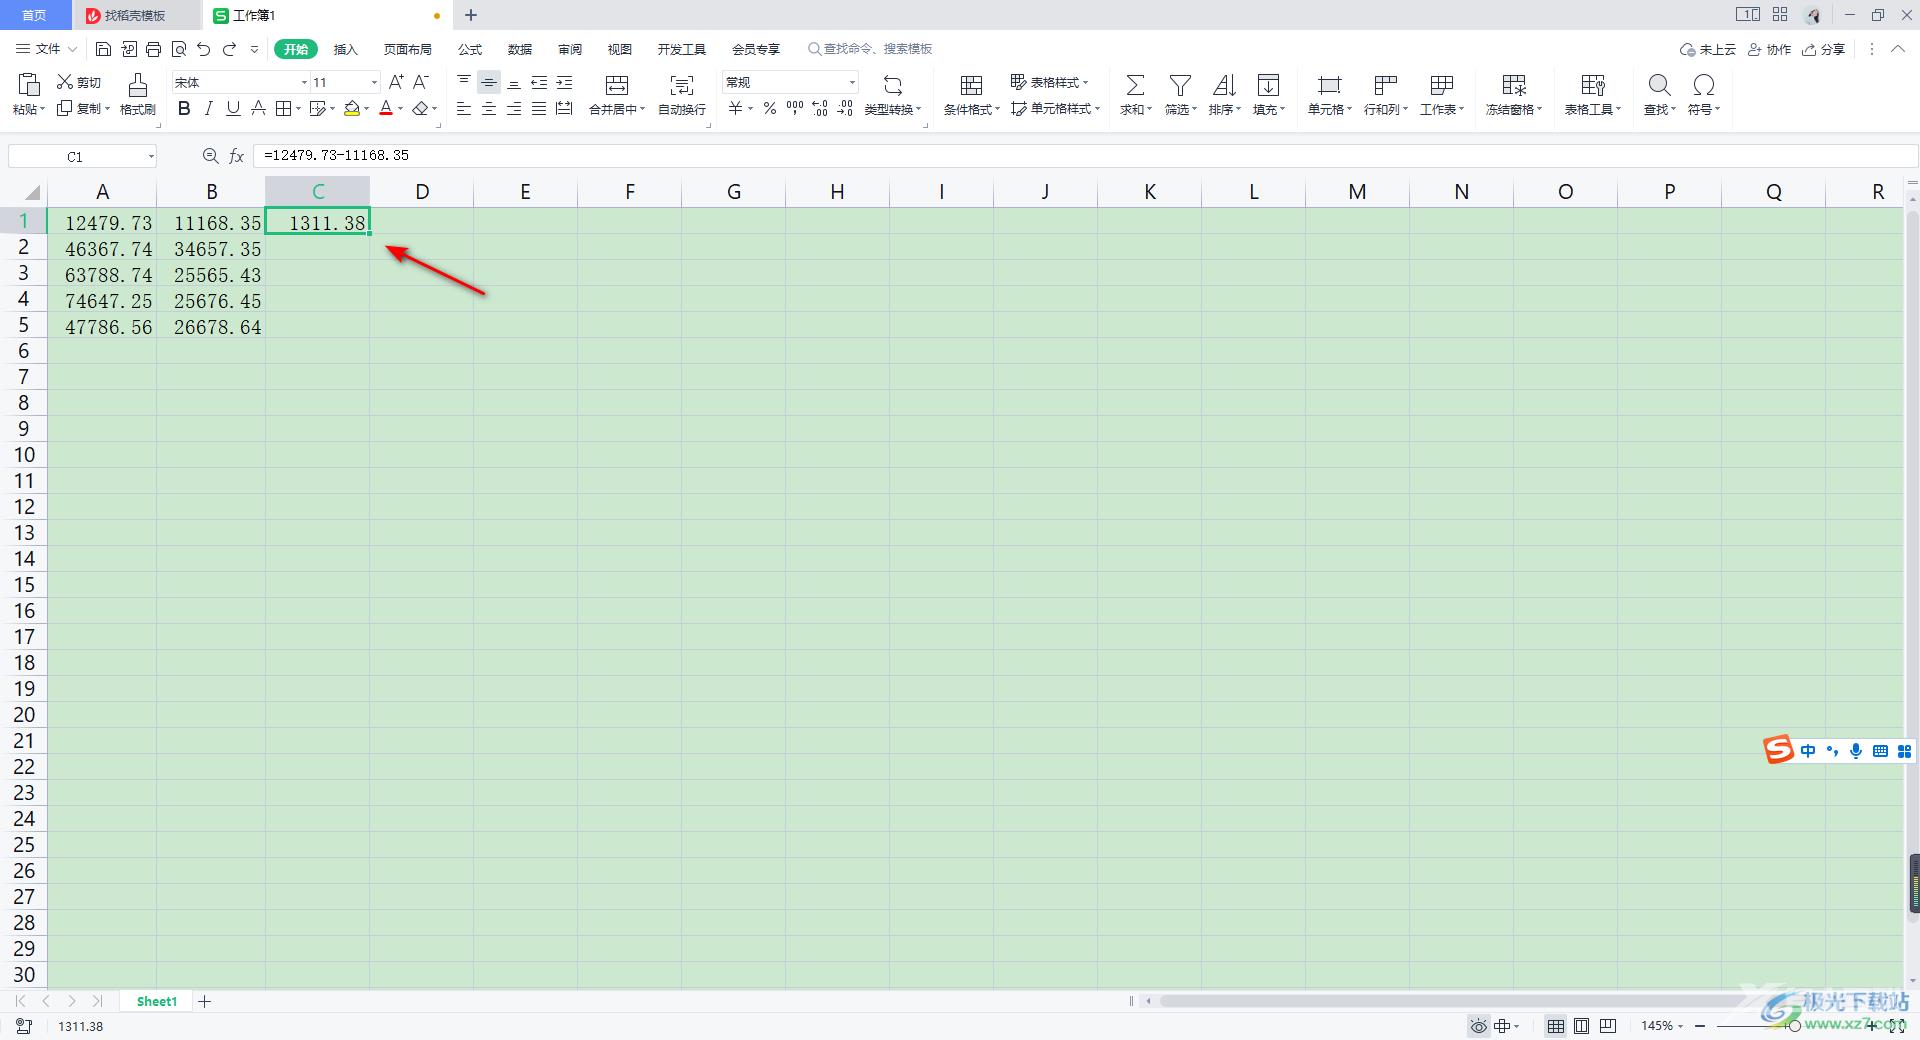Screen dimensions: 1920x1040
Task: Undo the last action
Action: 204,49
